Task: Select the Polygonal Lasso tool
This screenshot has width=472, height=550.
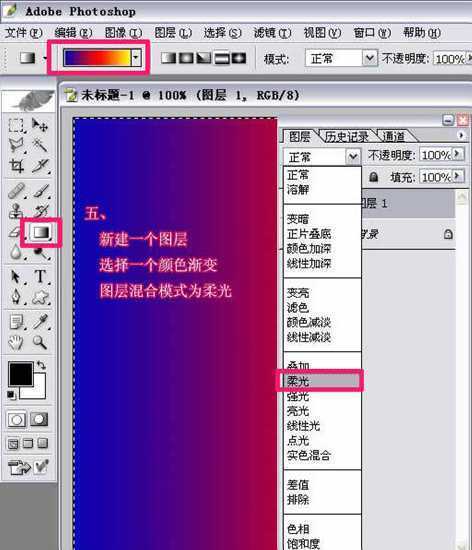Action: [16, 145]
